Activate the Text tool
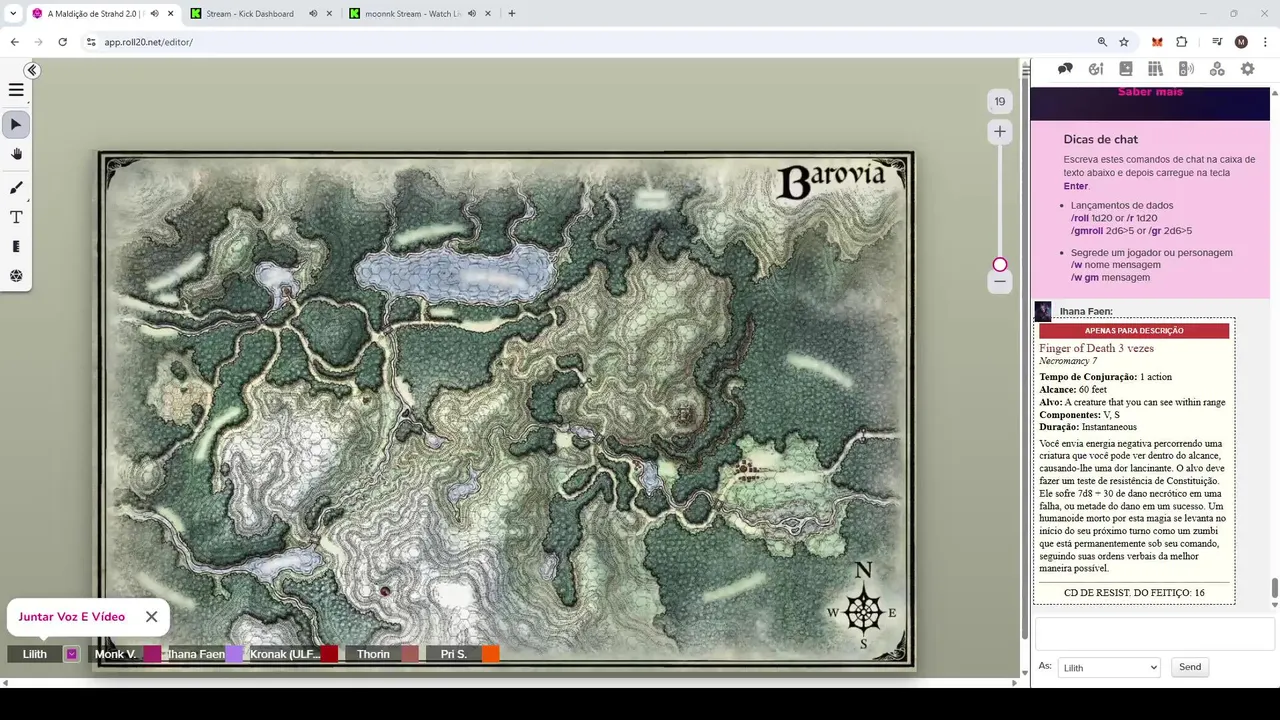Screen dimensions: 1280x720 16,217
